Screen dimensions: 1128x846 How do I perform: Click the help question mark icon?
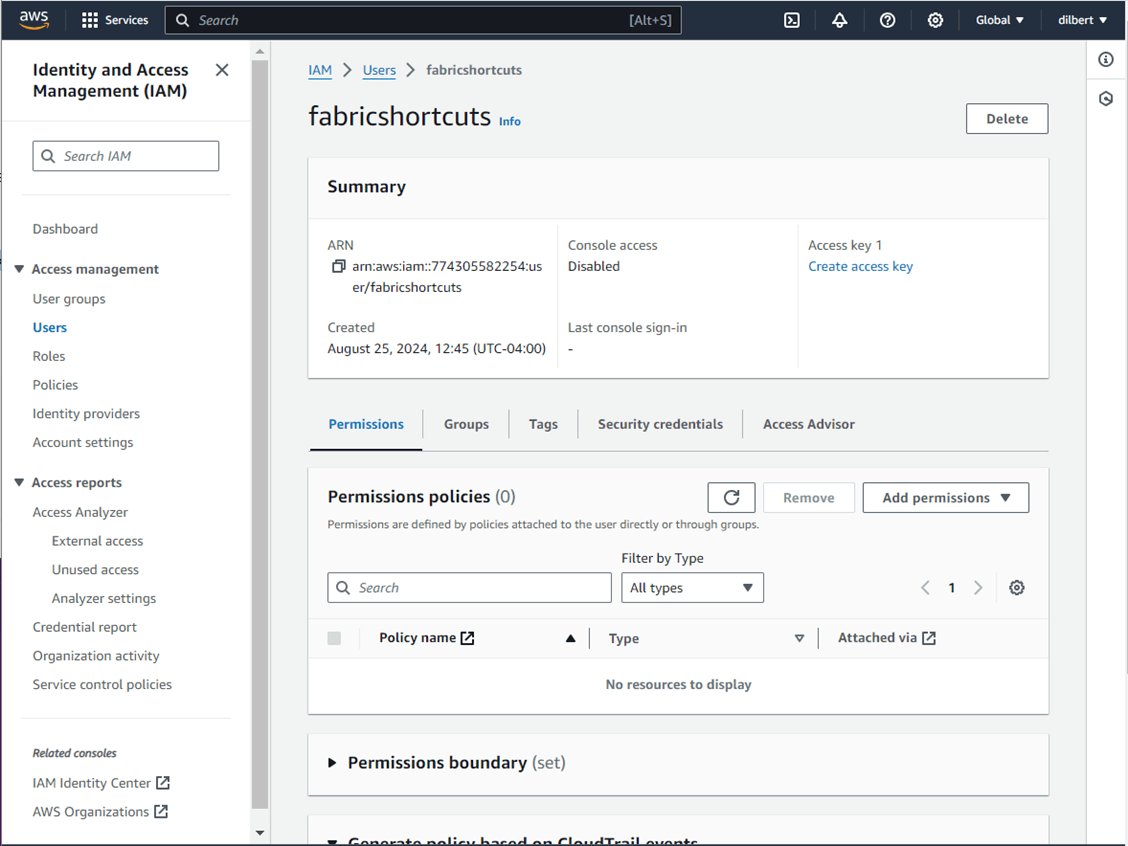pos(887,20)
